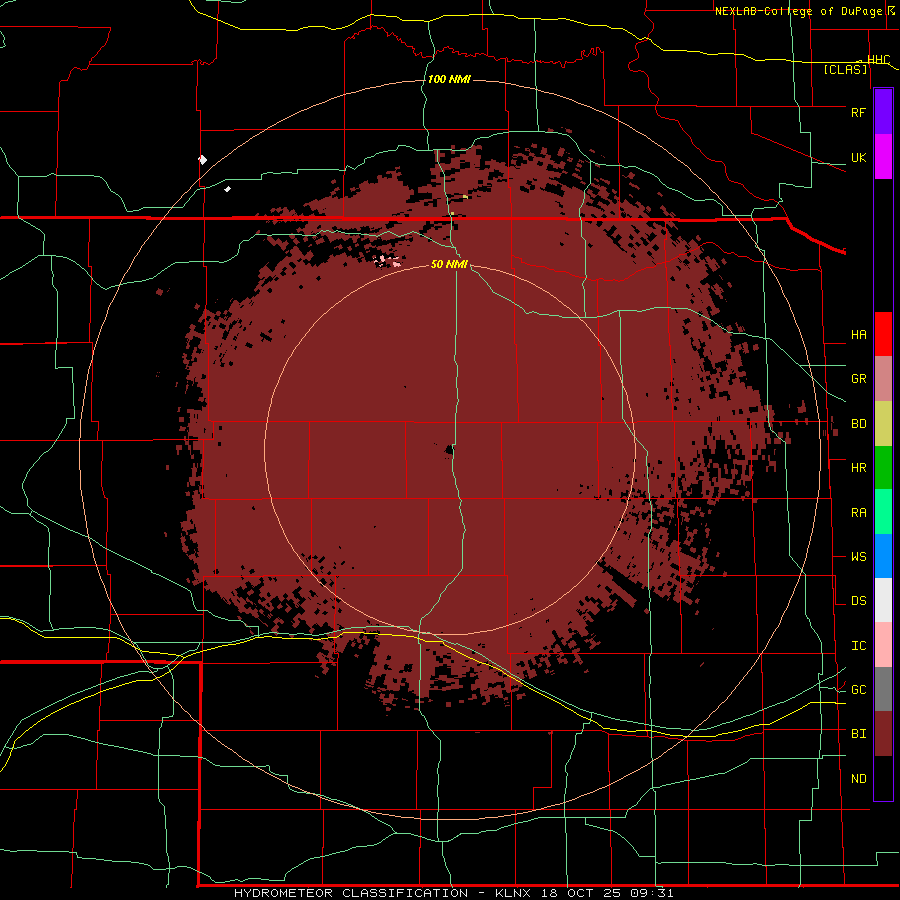
Task: Click the GR legend label
Action: (858, 379)
